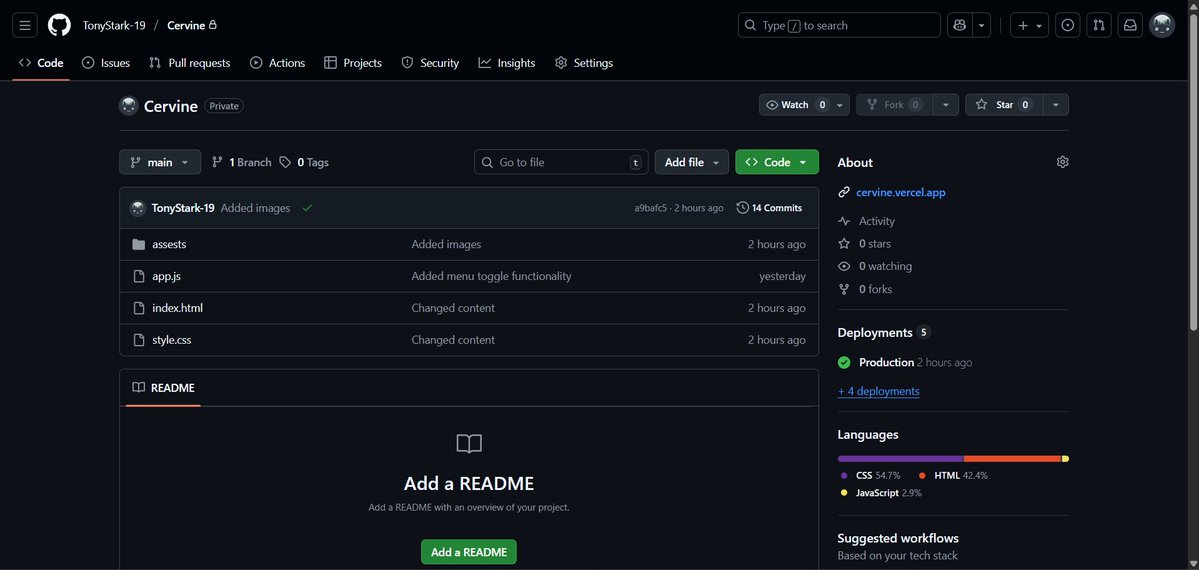The width and height of the screenshot is (1199, 570).
Task: Click the Cervine repository avatar icon
Action: pos(128,106)
